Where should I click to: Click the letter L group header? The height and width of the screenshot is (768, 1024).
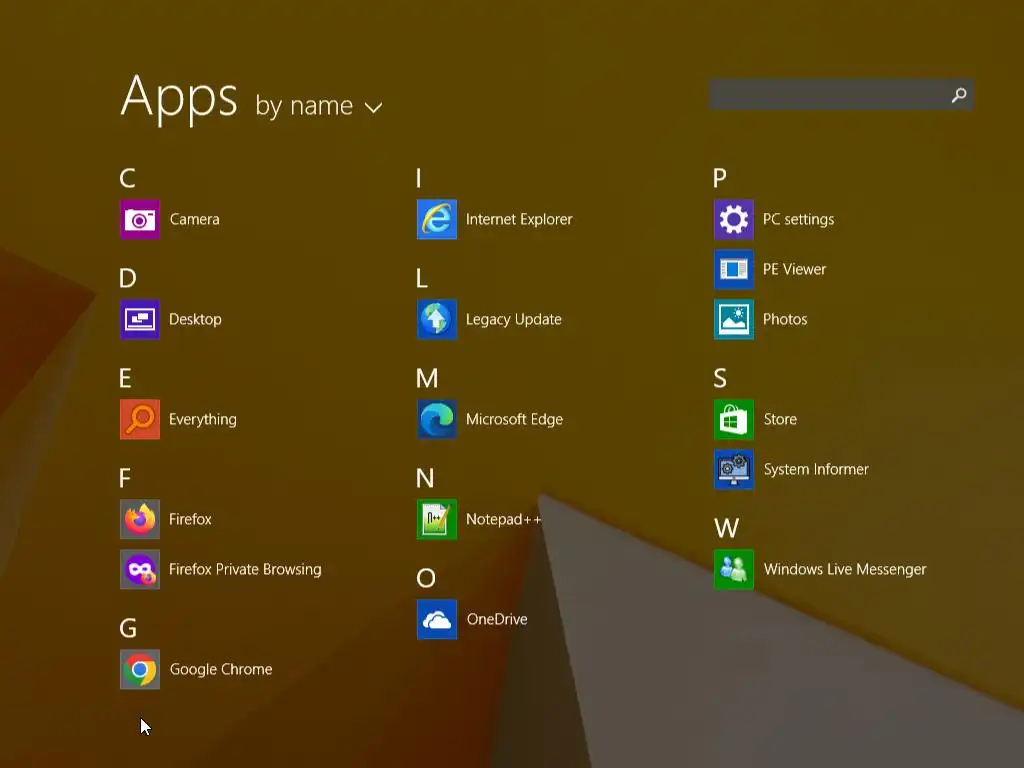point(422,278)
